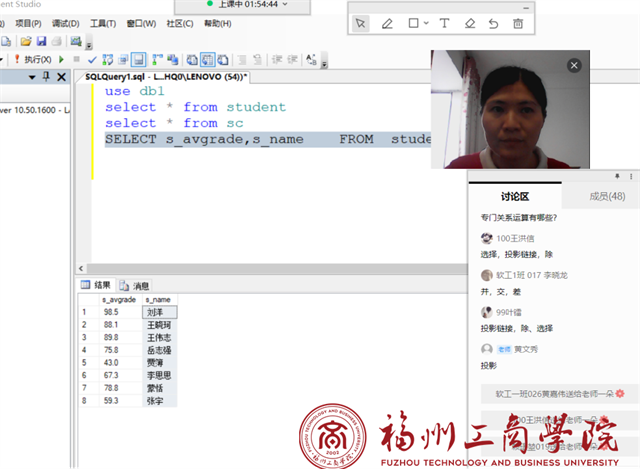The image size is (640, 469).
Task: Click the Save disk icon in toolbar
Action: [41, 41]
